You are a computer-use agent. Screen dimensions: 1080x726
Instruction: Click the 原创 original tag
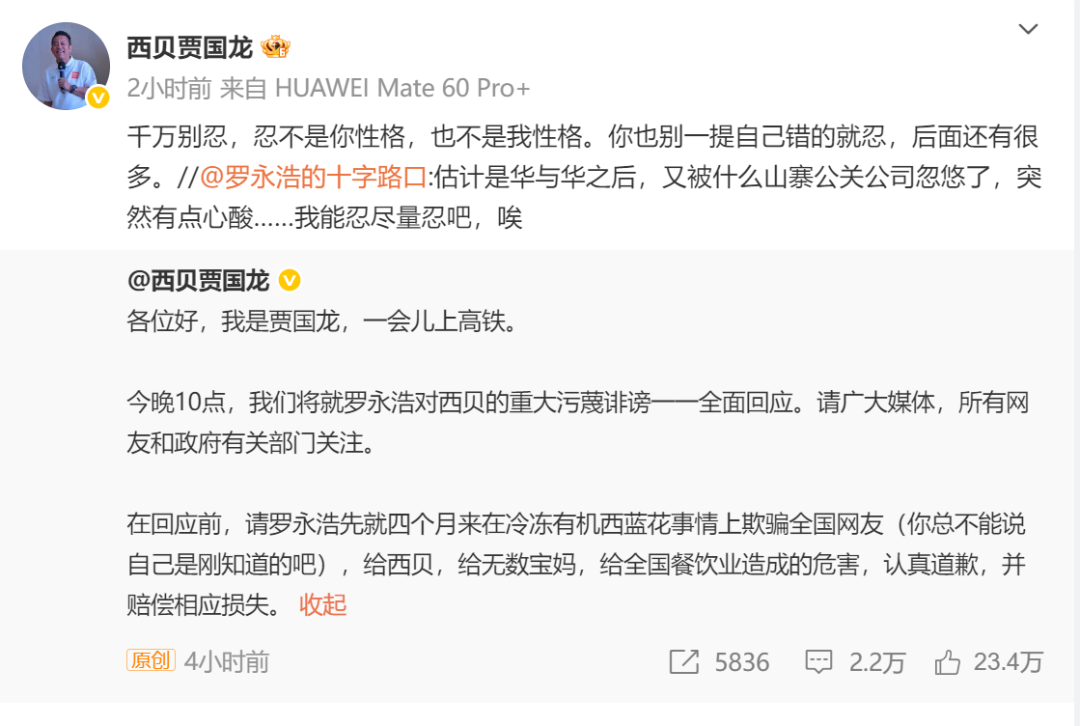151,660
